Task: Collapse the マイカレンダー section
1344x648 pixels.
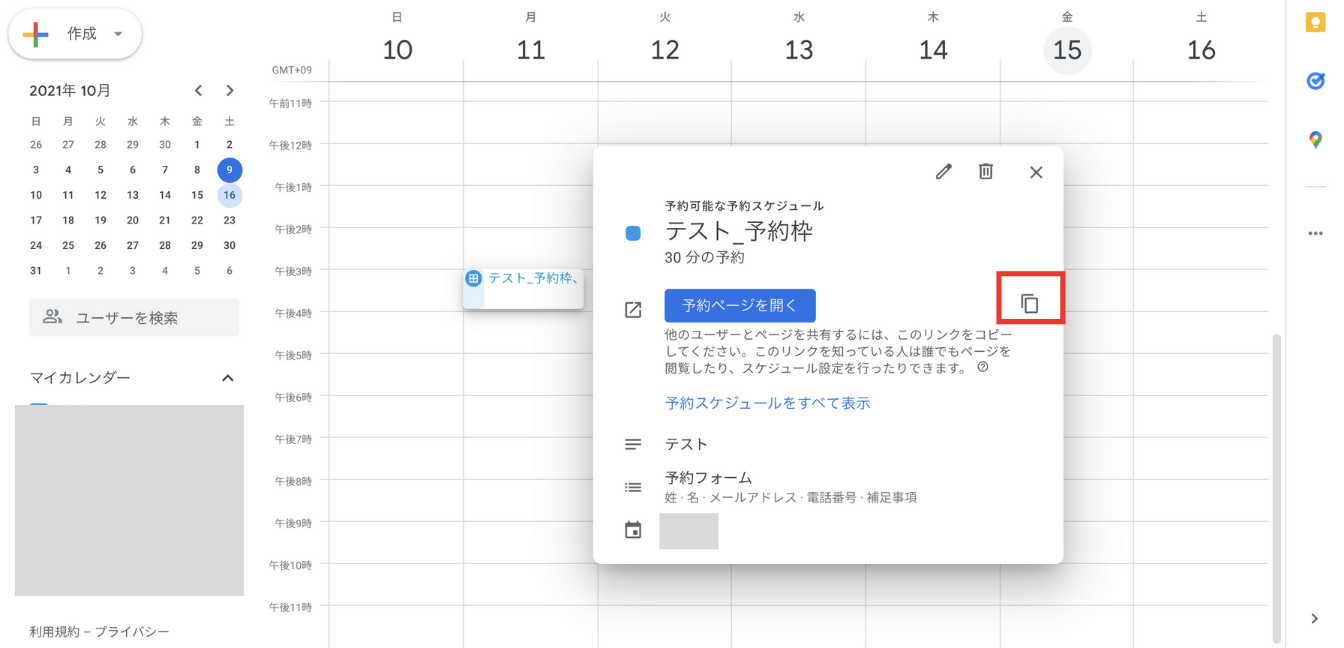Action: tap(227, 378)
